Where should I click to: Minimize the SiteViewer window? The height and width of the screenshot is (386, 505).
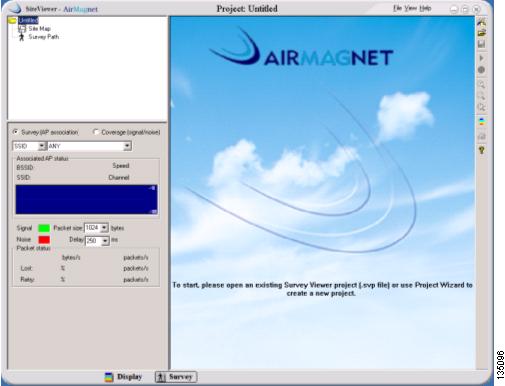tap(454, 10)
